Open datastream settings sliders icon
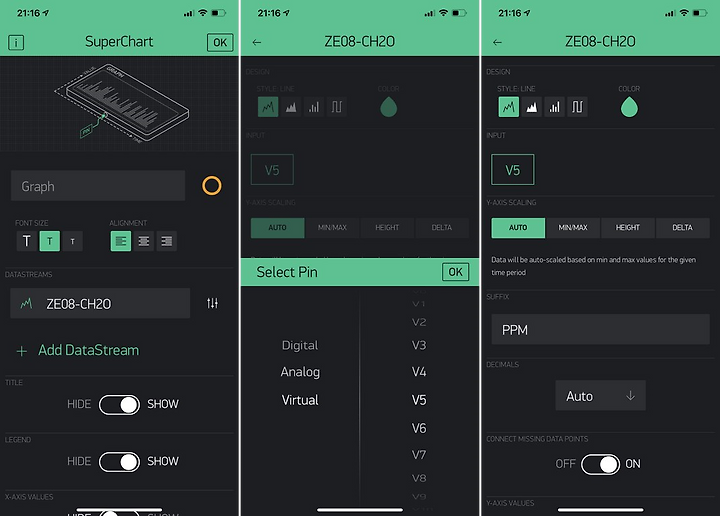This screenshot has width=720, height=516. (212, 303)
